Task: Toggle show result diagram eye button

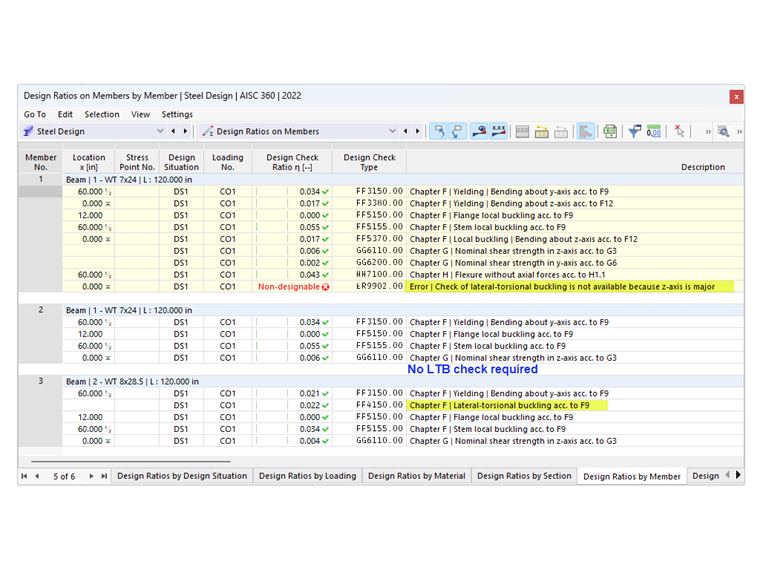Action: coord(479,131)
